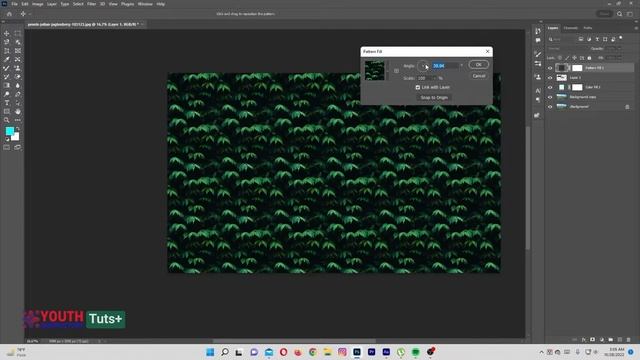Toggle visibility of the Background layer
The image size is (640, 360).
pyautogui.click(x=550, y=107)
